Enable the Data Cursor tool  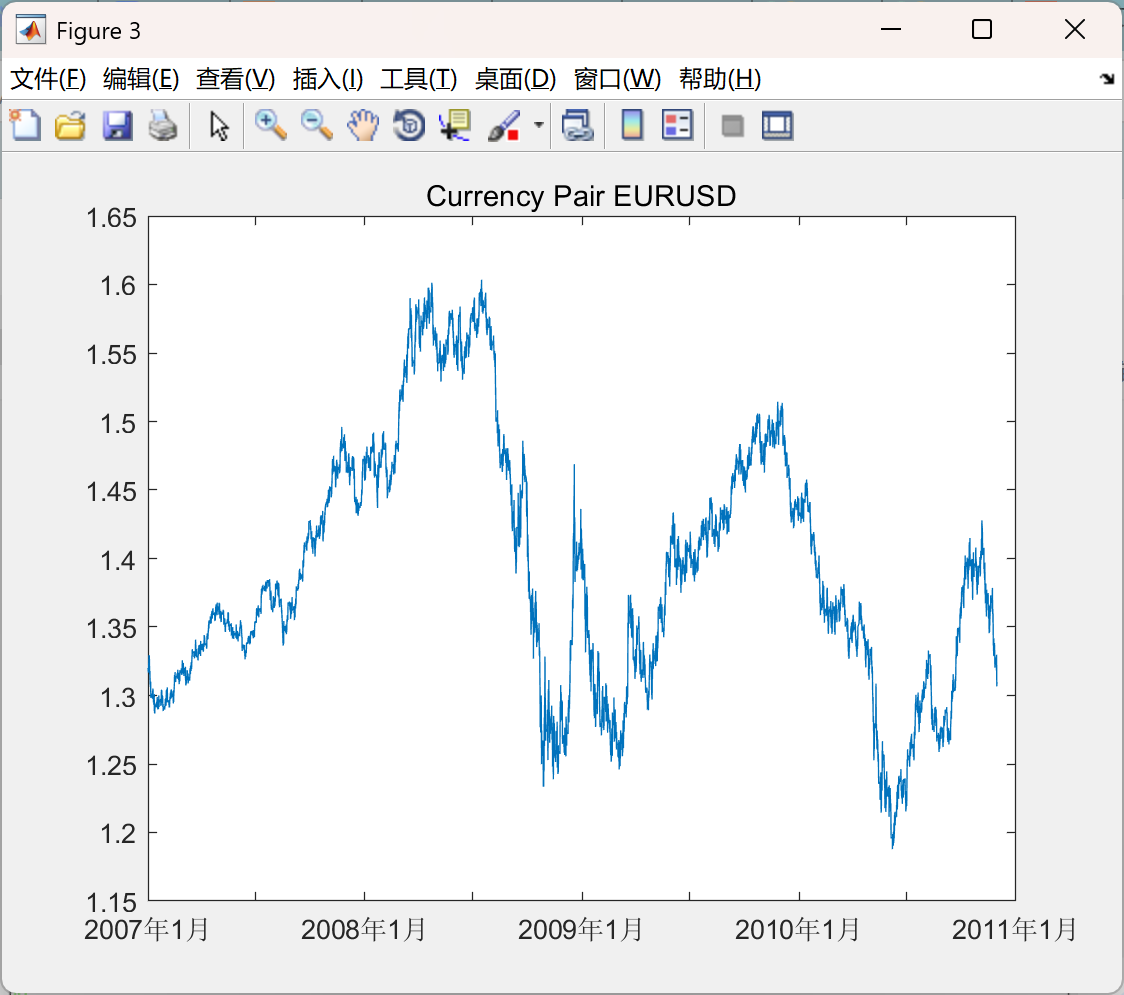(x=454, y=125)
